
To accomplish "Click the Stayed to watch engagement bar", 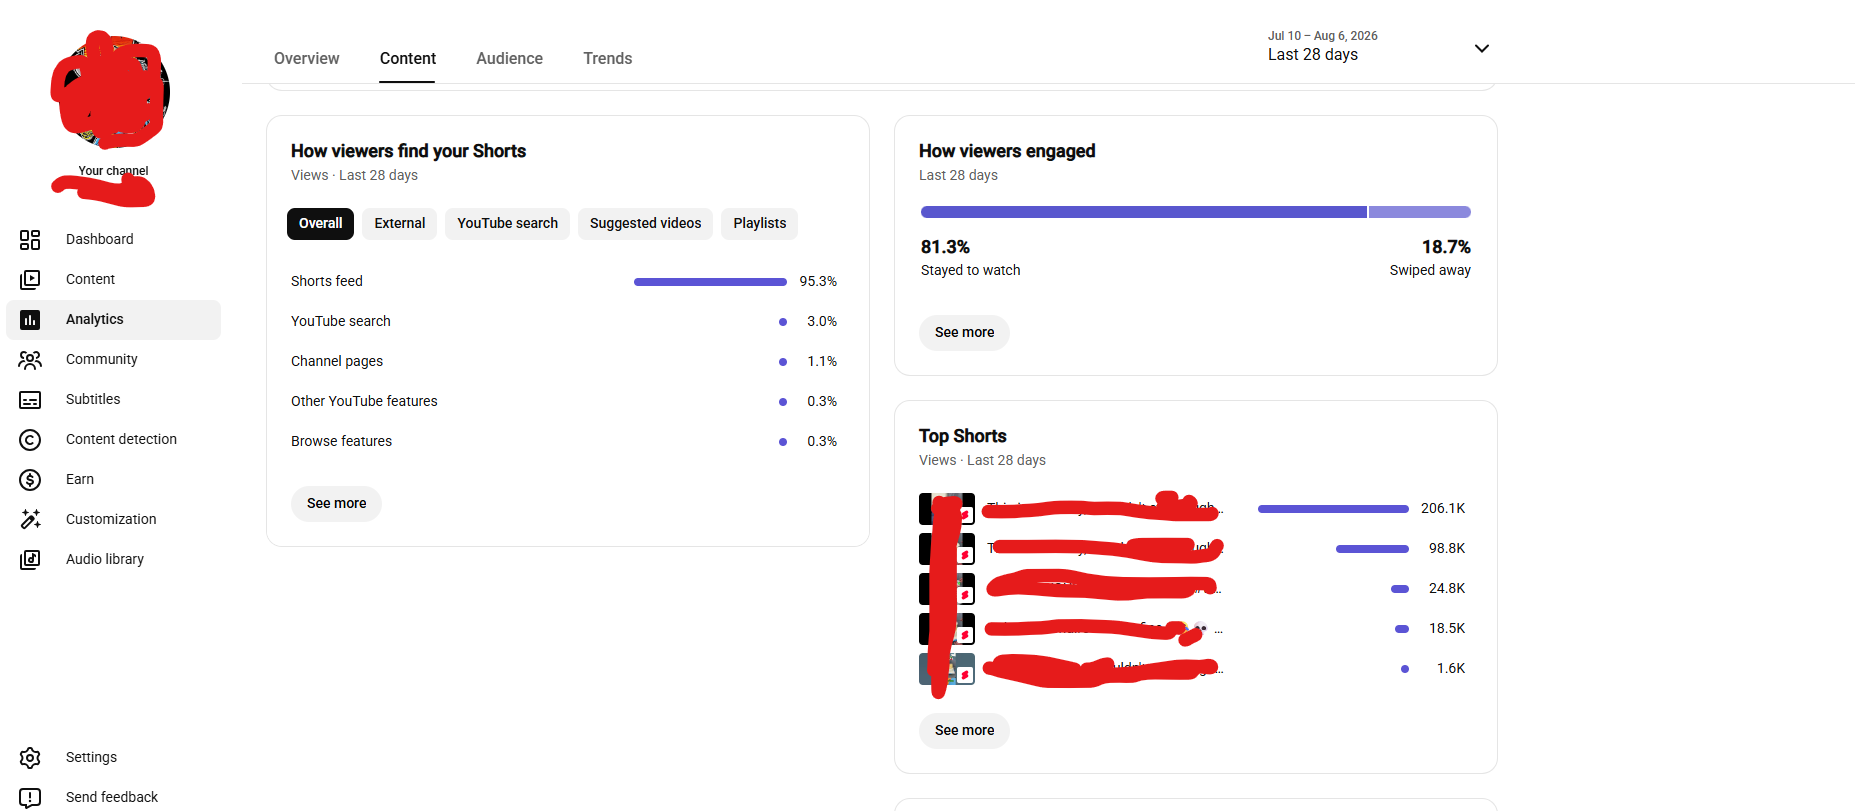I will click(1143, 212).
